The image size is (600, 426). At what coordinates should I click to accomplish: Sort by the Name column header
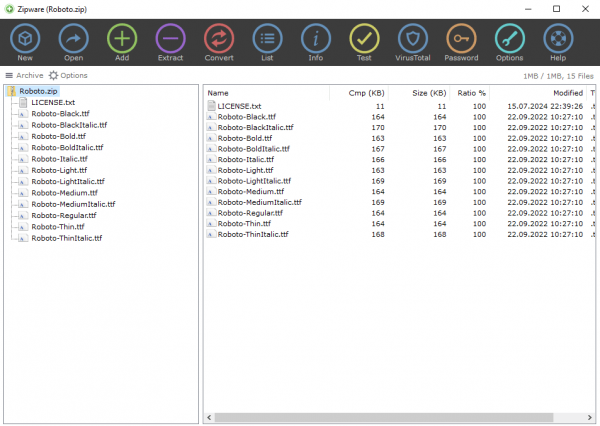[x=267, y=93]
